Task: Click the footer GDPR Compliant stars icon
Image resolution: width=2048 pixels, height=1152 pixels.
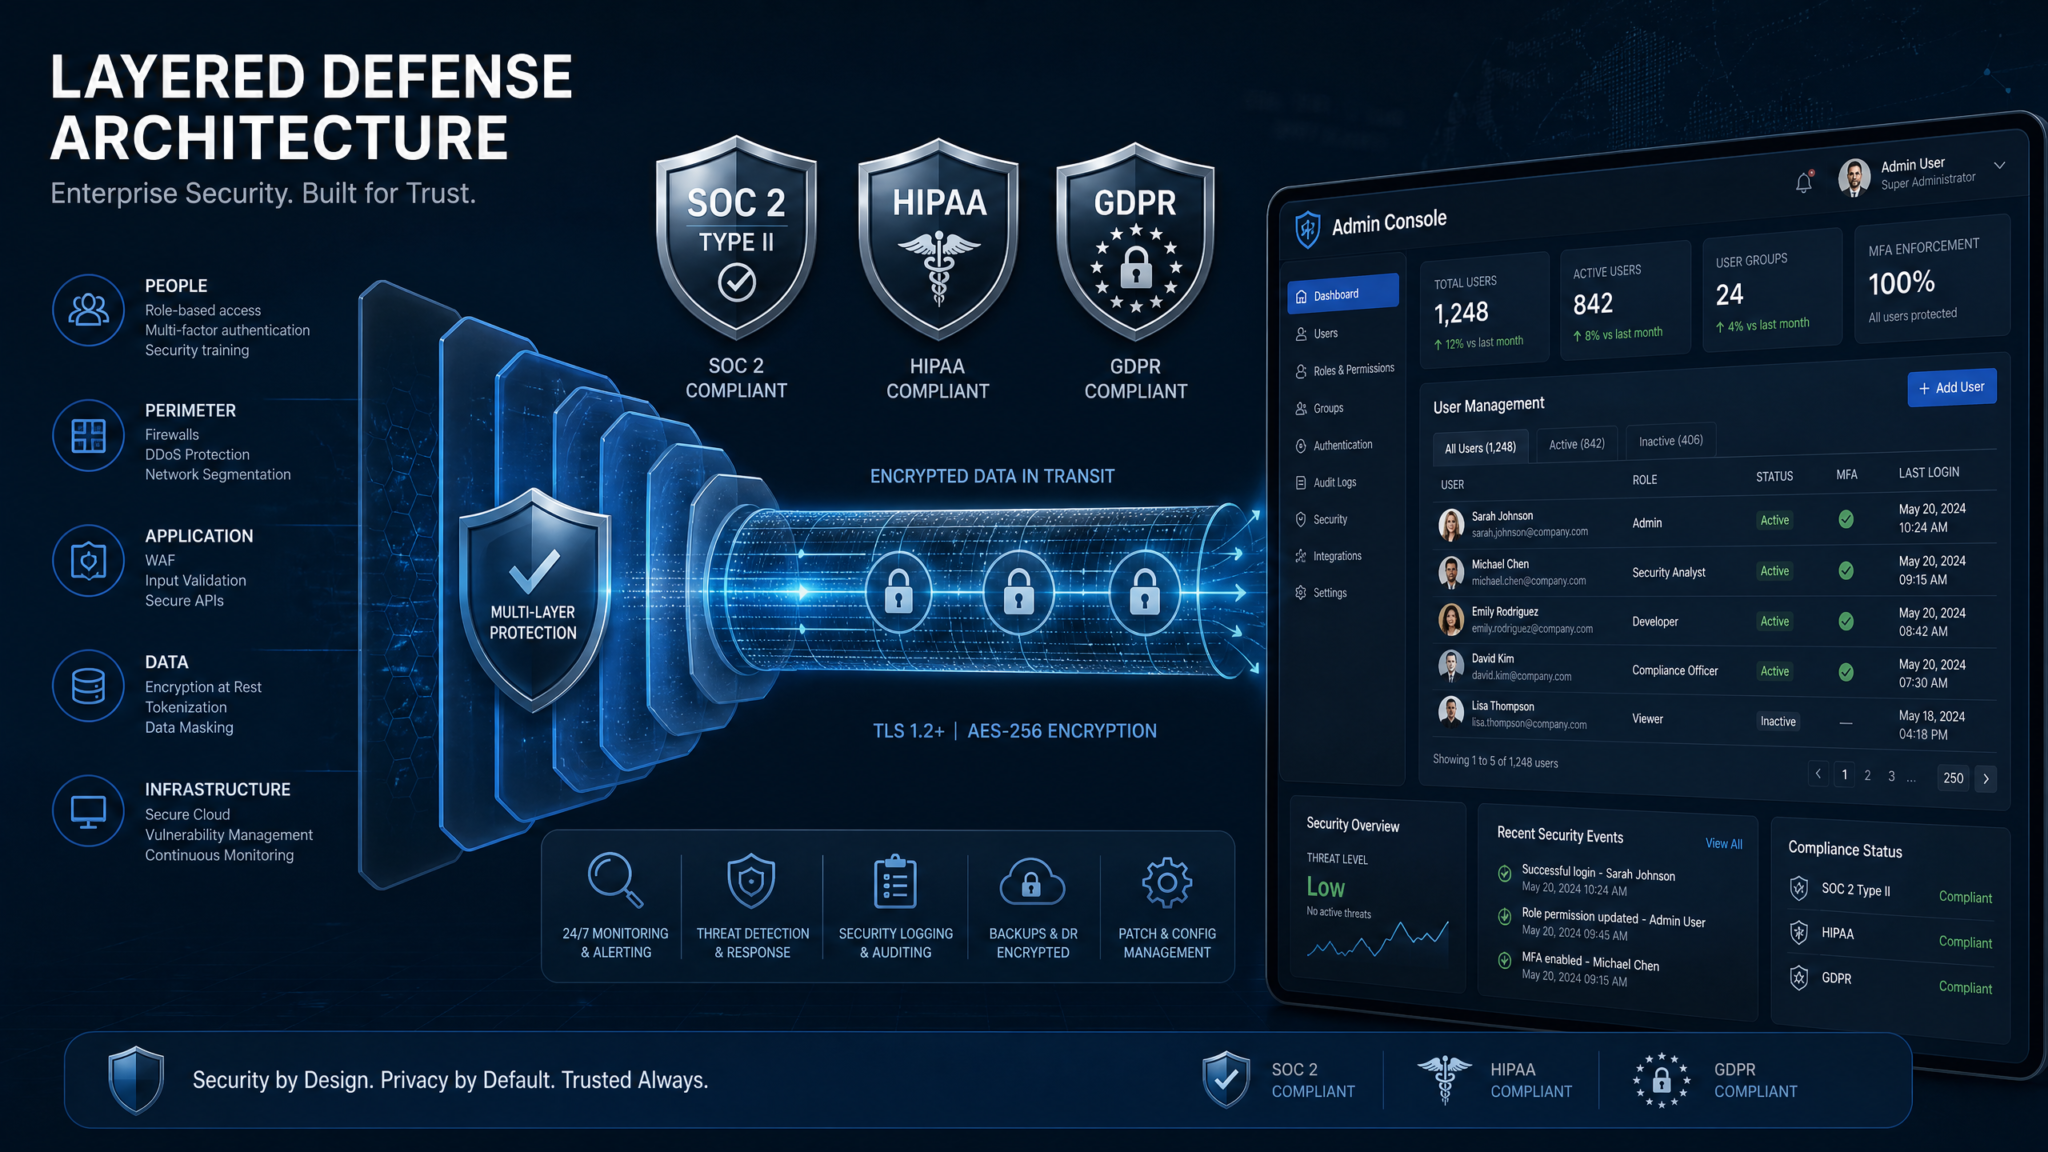Action: click(x=1661, y=1080)
